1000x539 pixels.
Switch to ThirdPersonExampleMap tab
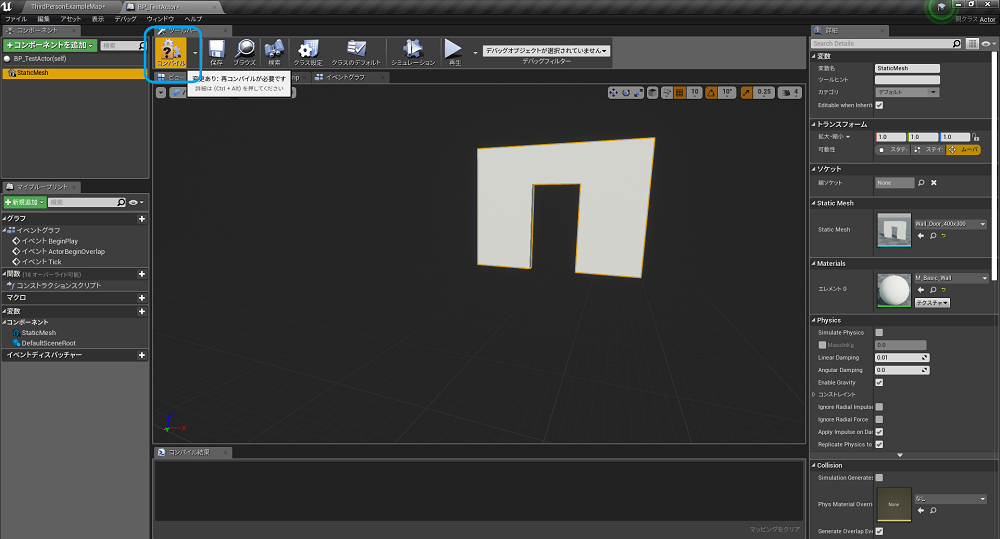(x=68, y=6)
